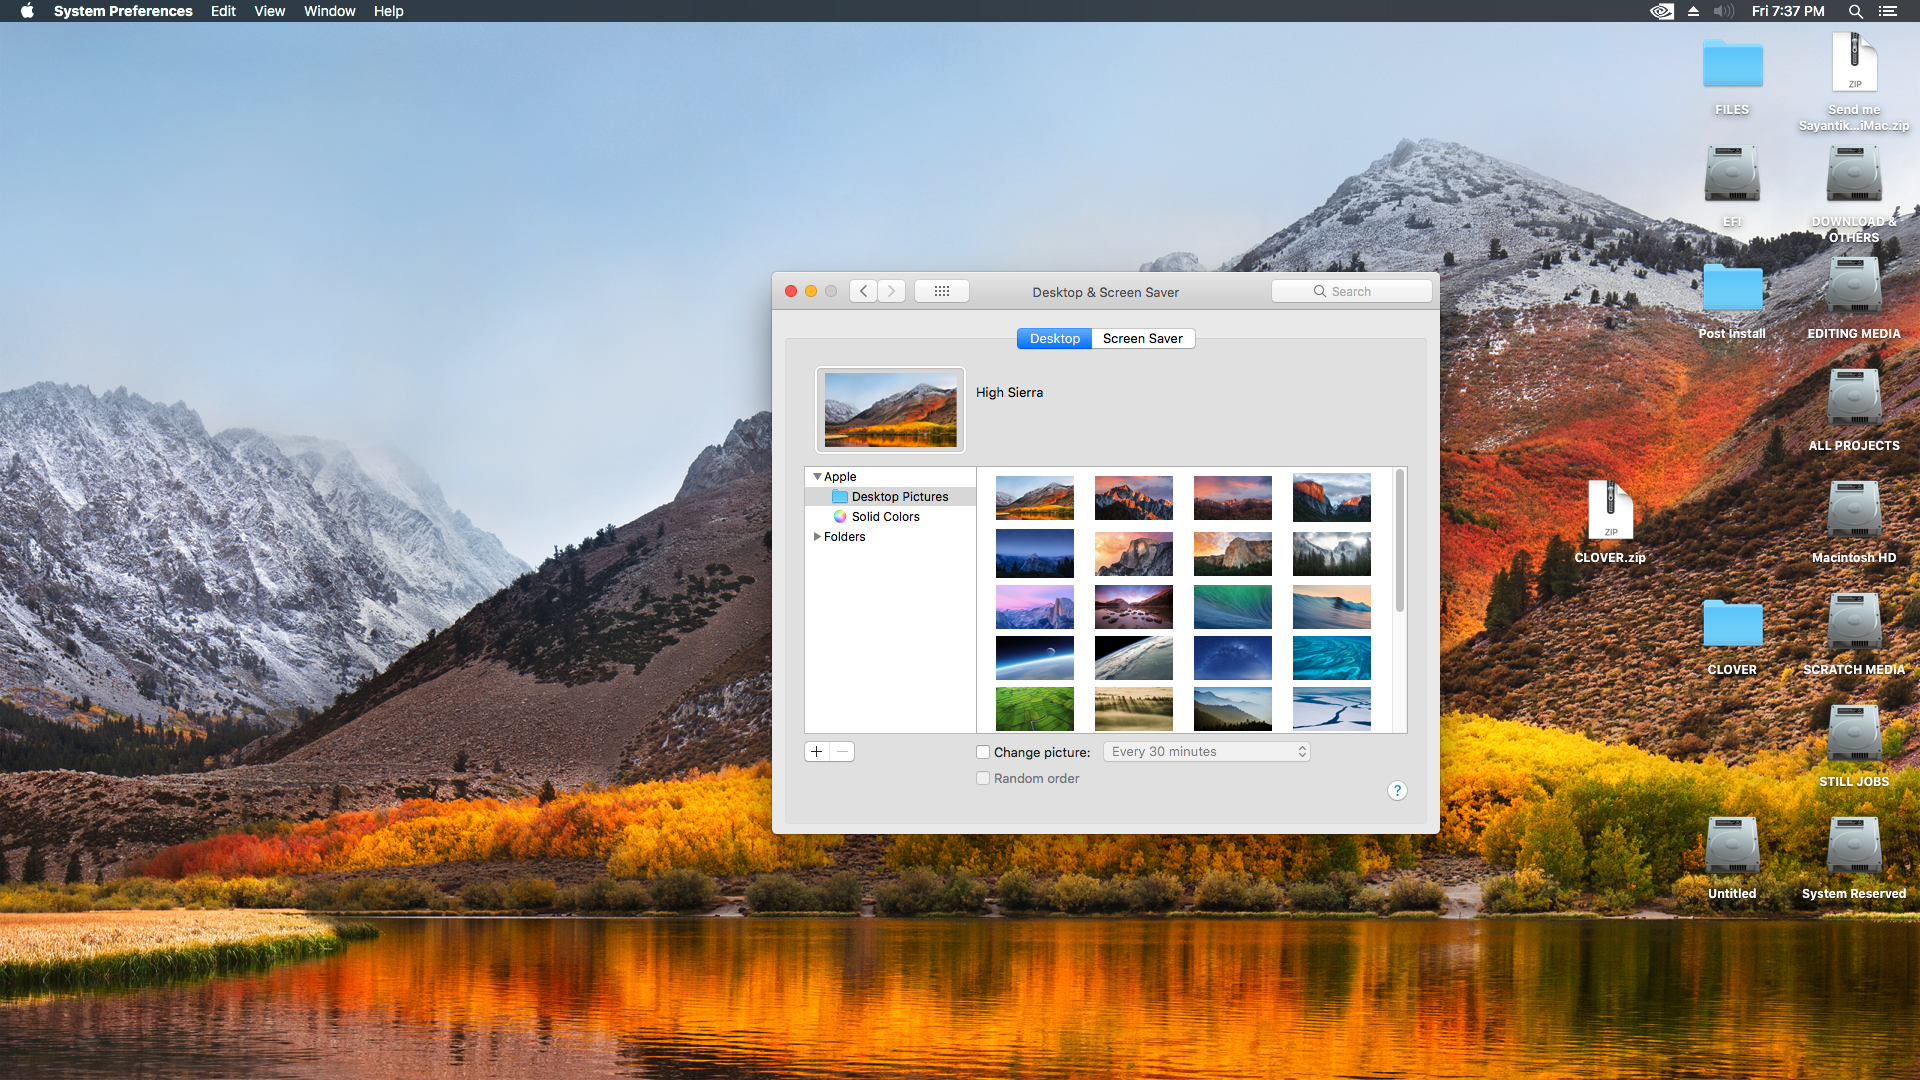Click the back navigation arrow
The height and width of the screenshot is (1080, 1920).
coord(864,291)
